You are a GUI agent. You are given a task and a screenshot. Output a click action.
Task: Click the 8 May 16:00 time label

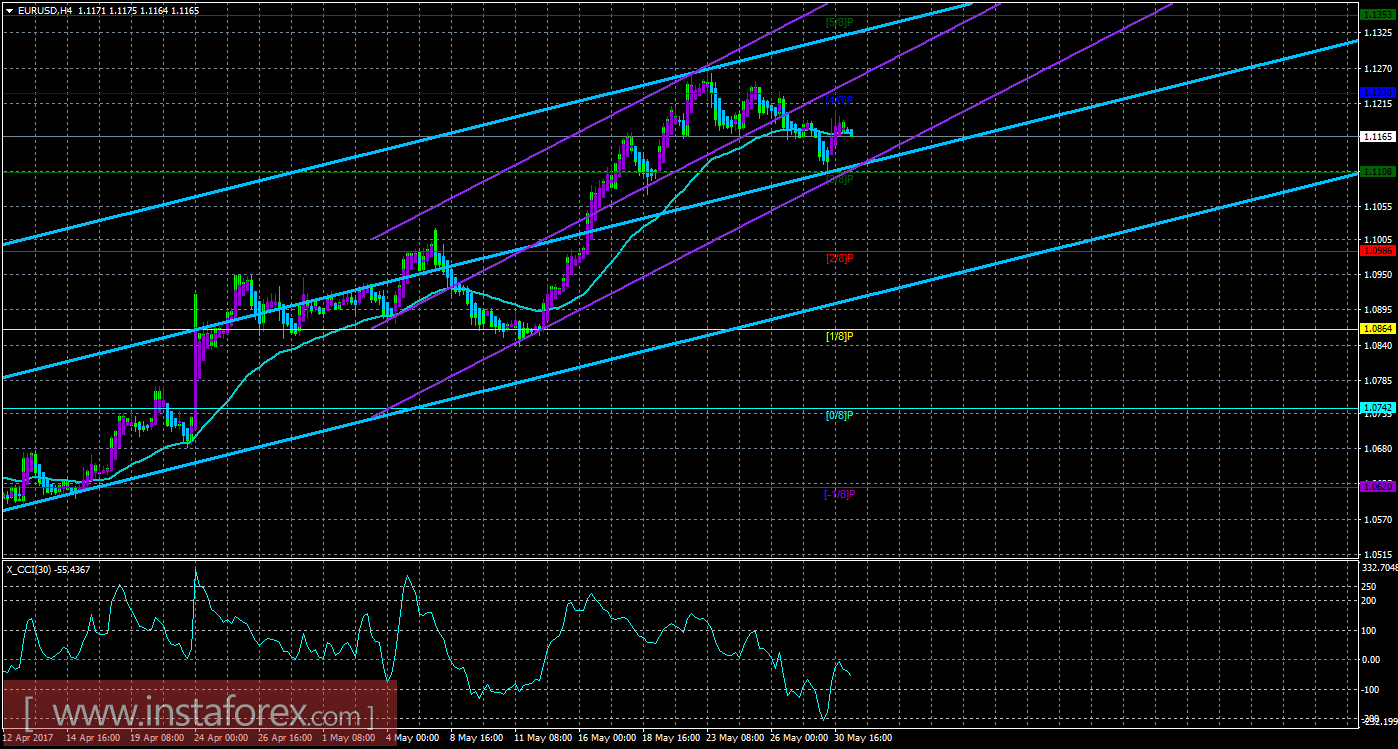[479, 739]
